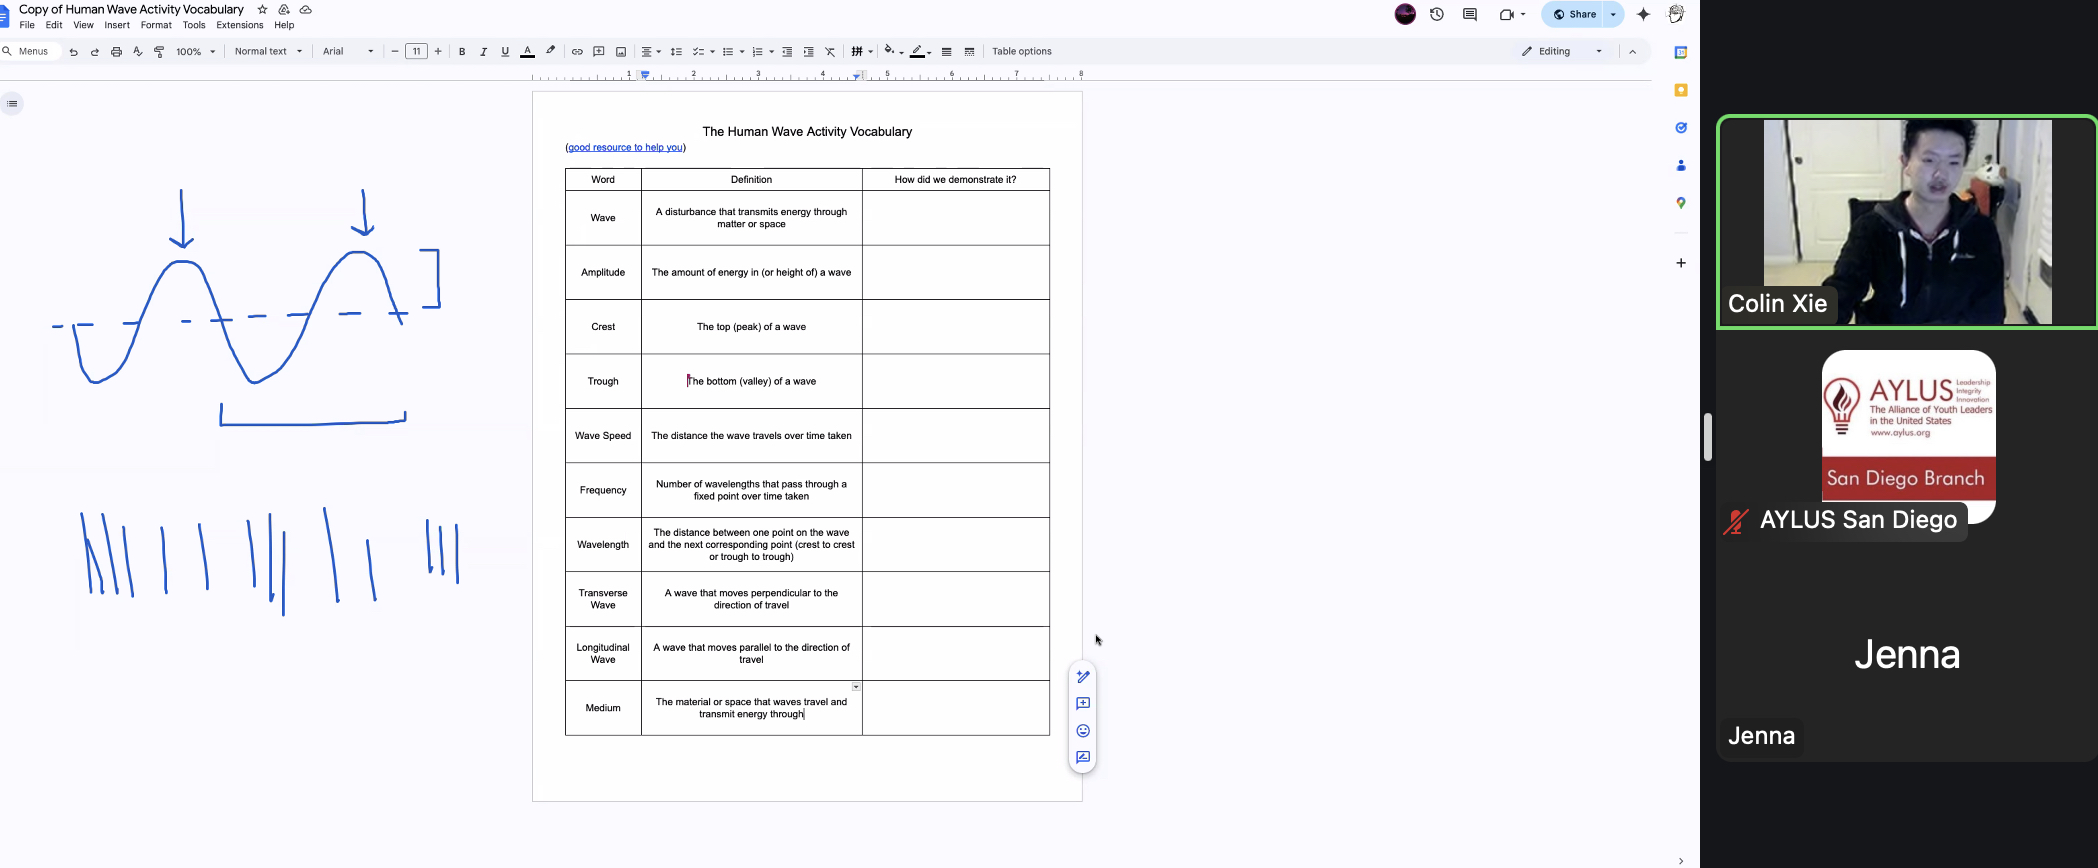Open version history
Viewport: 2098px width, 868px height.
tap(1437, 14)
